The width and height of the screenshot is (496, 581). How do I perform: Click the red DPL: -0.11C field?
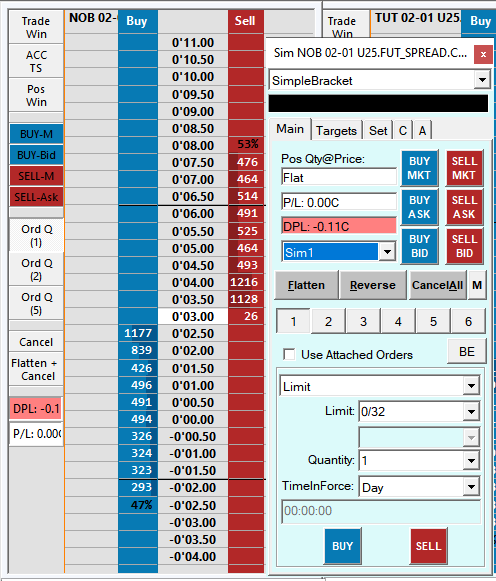339,226
